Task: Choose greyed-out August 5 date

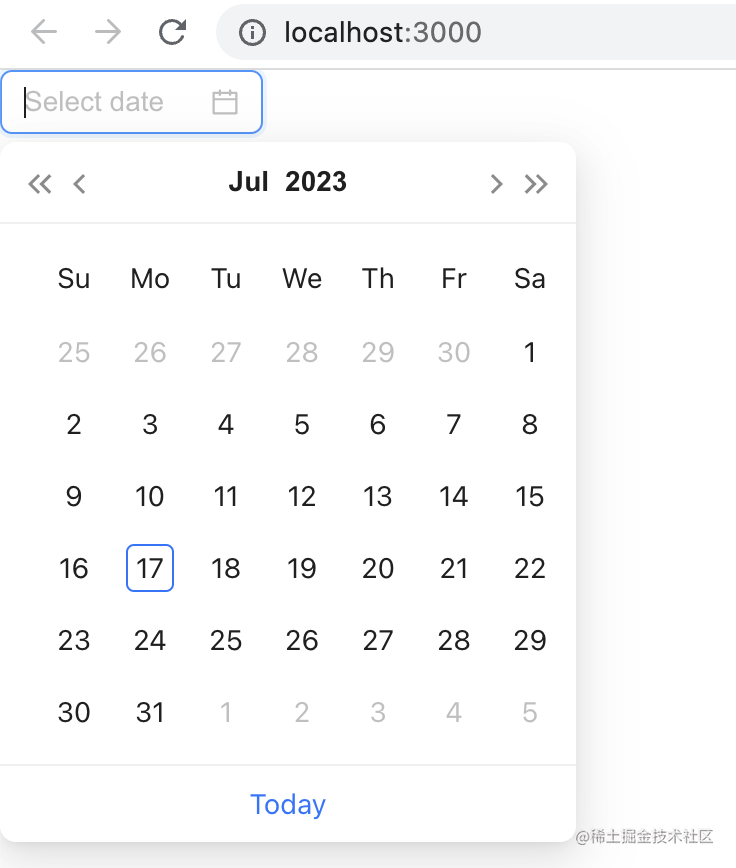Action: point(530,712)
